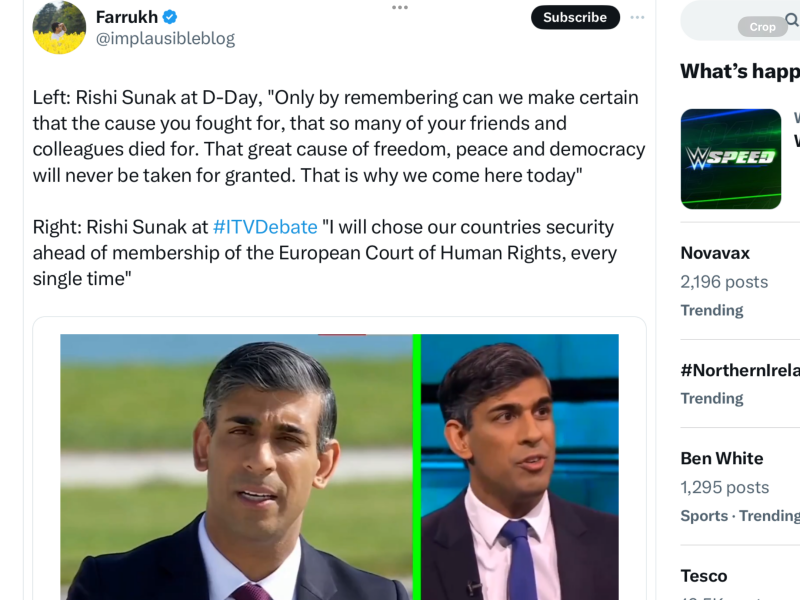View the #NorthernIreland trend
Image resolution: width=800 pixels, height=600 pixels.
click(739, 370)
